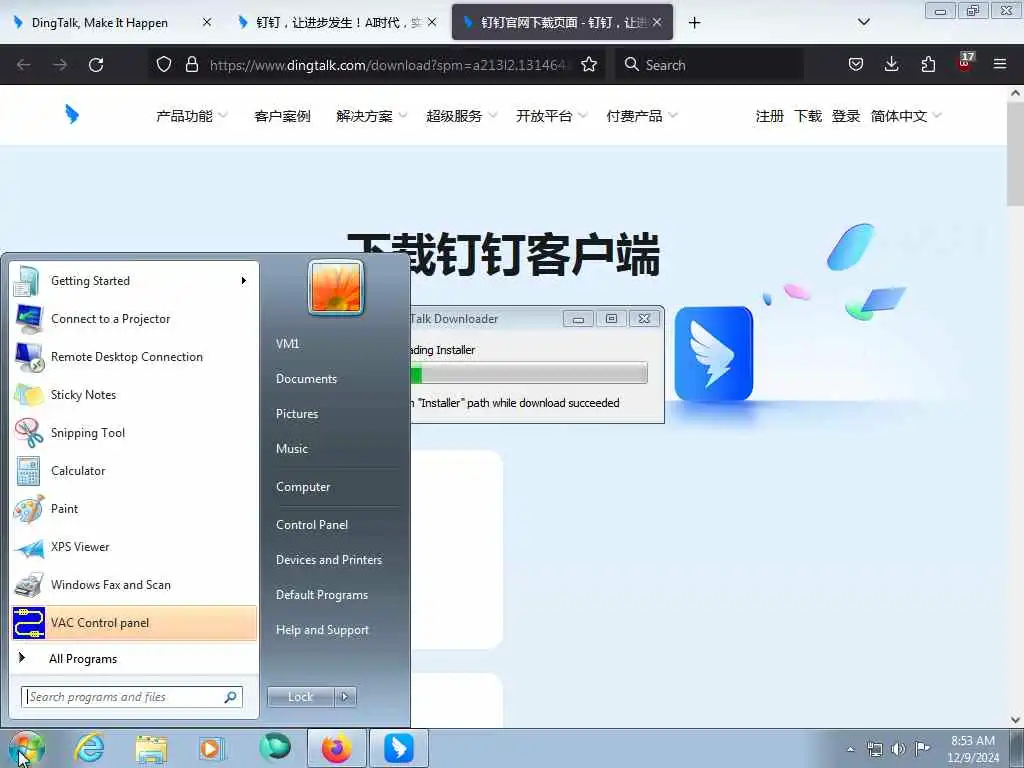The height and width of the screenshot is (768, 1024).
Task: Open Windows Fax and Scan
Action: tap(134, 584)
